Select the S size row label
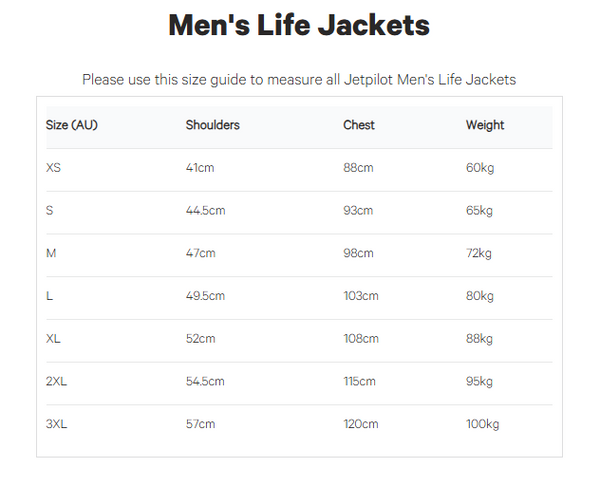 (50, 211)
